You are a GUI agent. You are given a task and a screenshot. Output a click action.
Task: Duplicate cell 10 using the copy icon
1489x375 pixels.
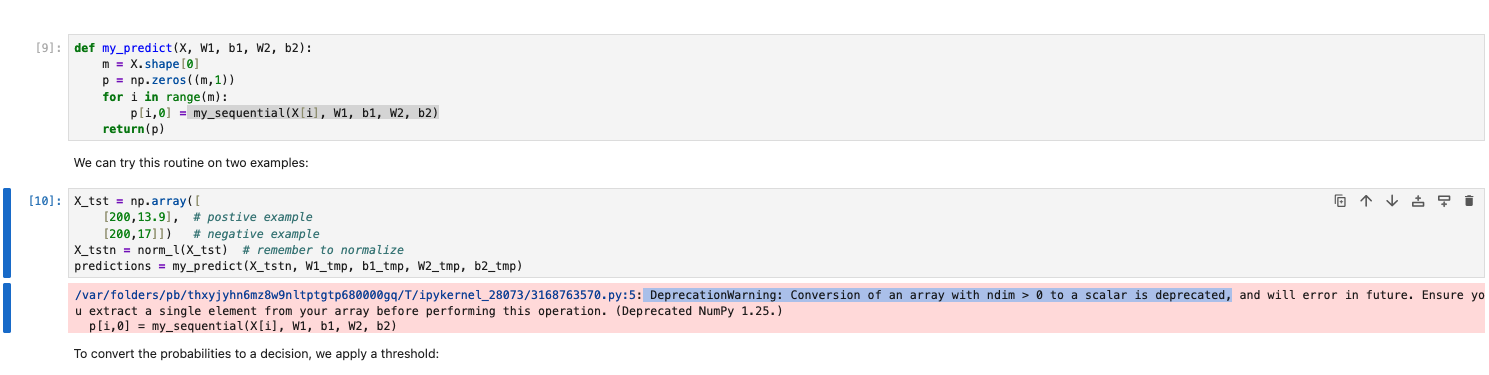(1340, 201)
